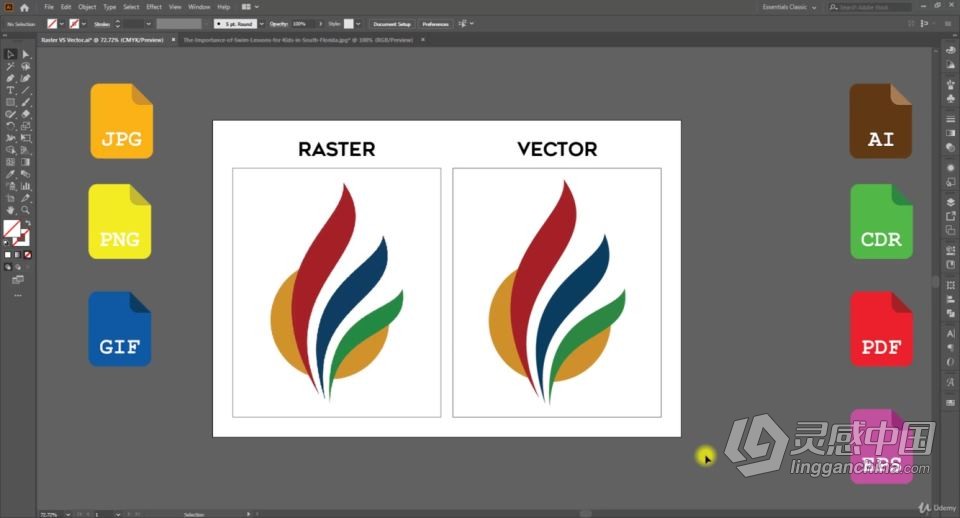This screenshot has height=518, width=960.
Task: Click the Opacity value field
Action: tap(302, 24)
